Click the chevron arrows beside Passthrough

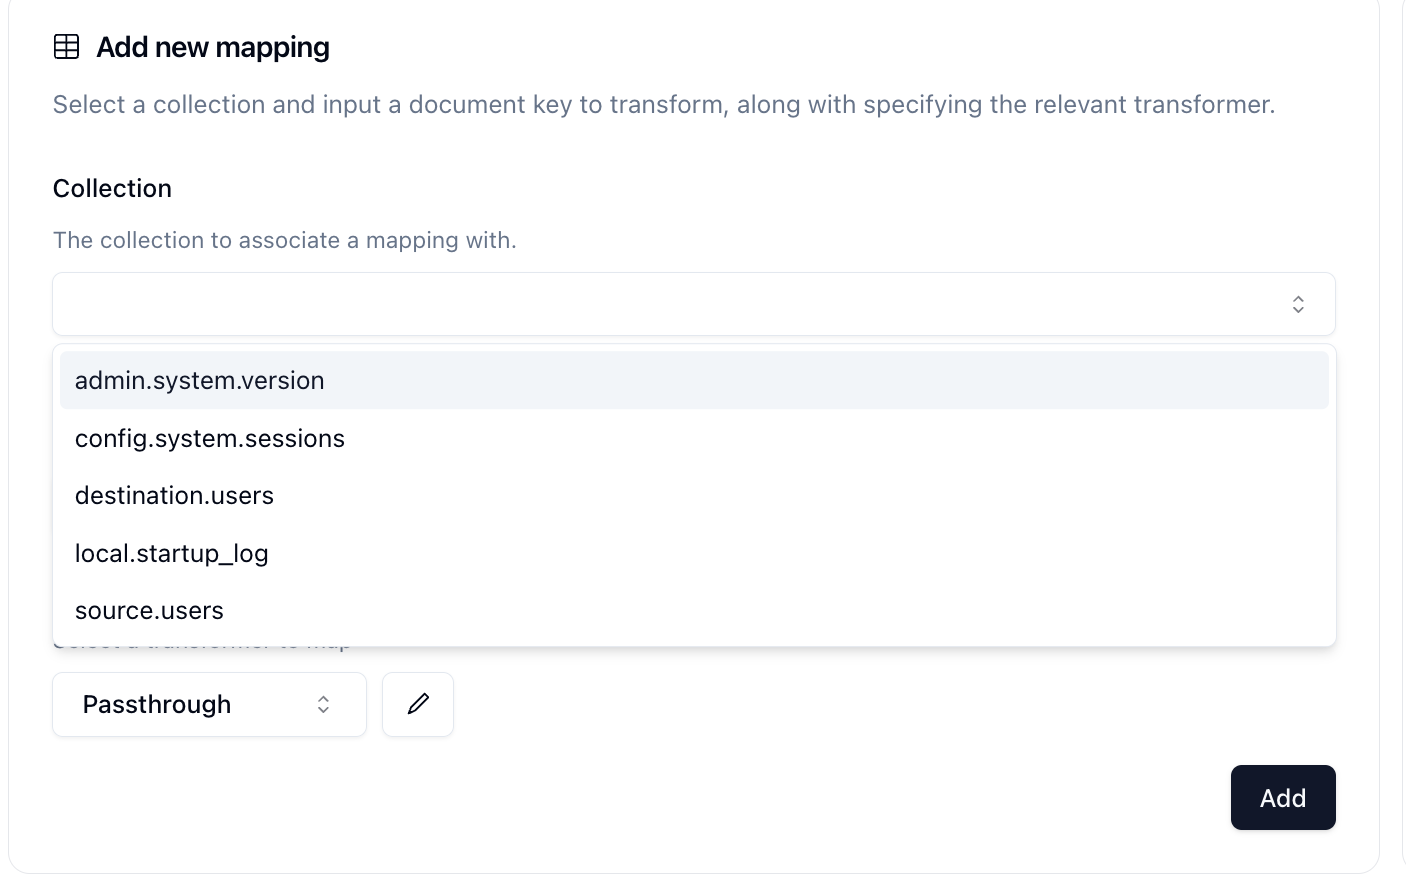[323, 704]
